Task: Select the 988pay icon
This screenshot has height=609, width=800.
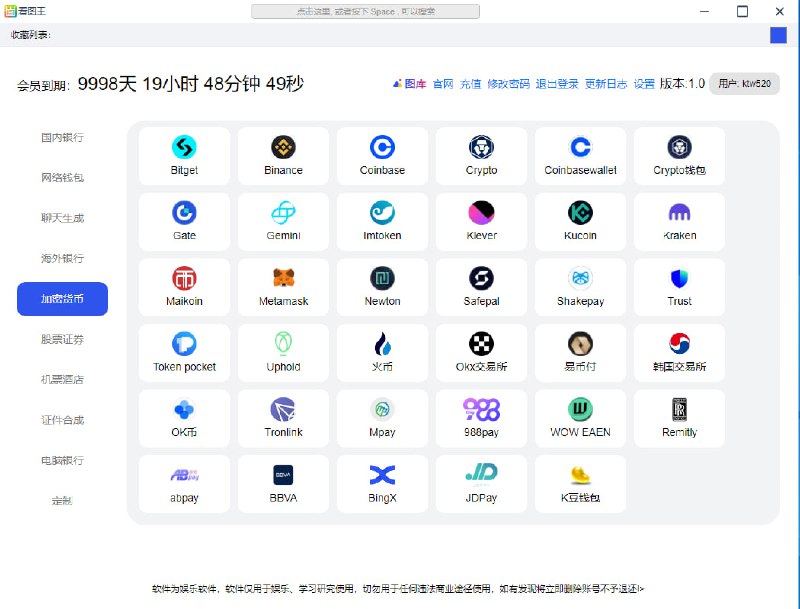Action: point(481,410)
